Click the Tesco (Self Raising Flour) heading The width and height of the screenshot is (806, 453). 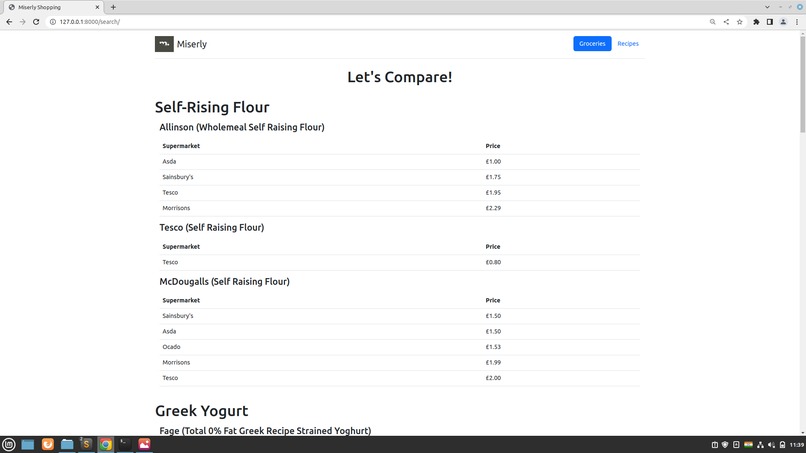coord(211,227)
